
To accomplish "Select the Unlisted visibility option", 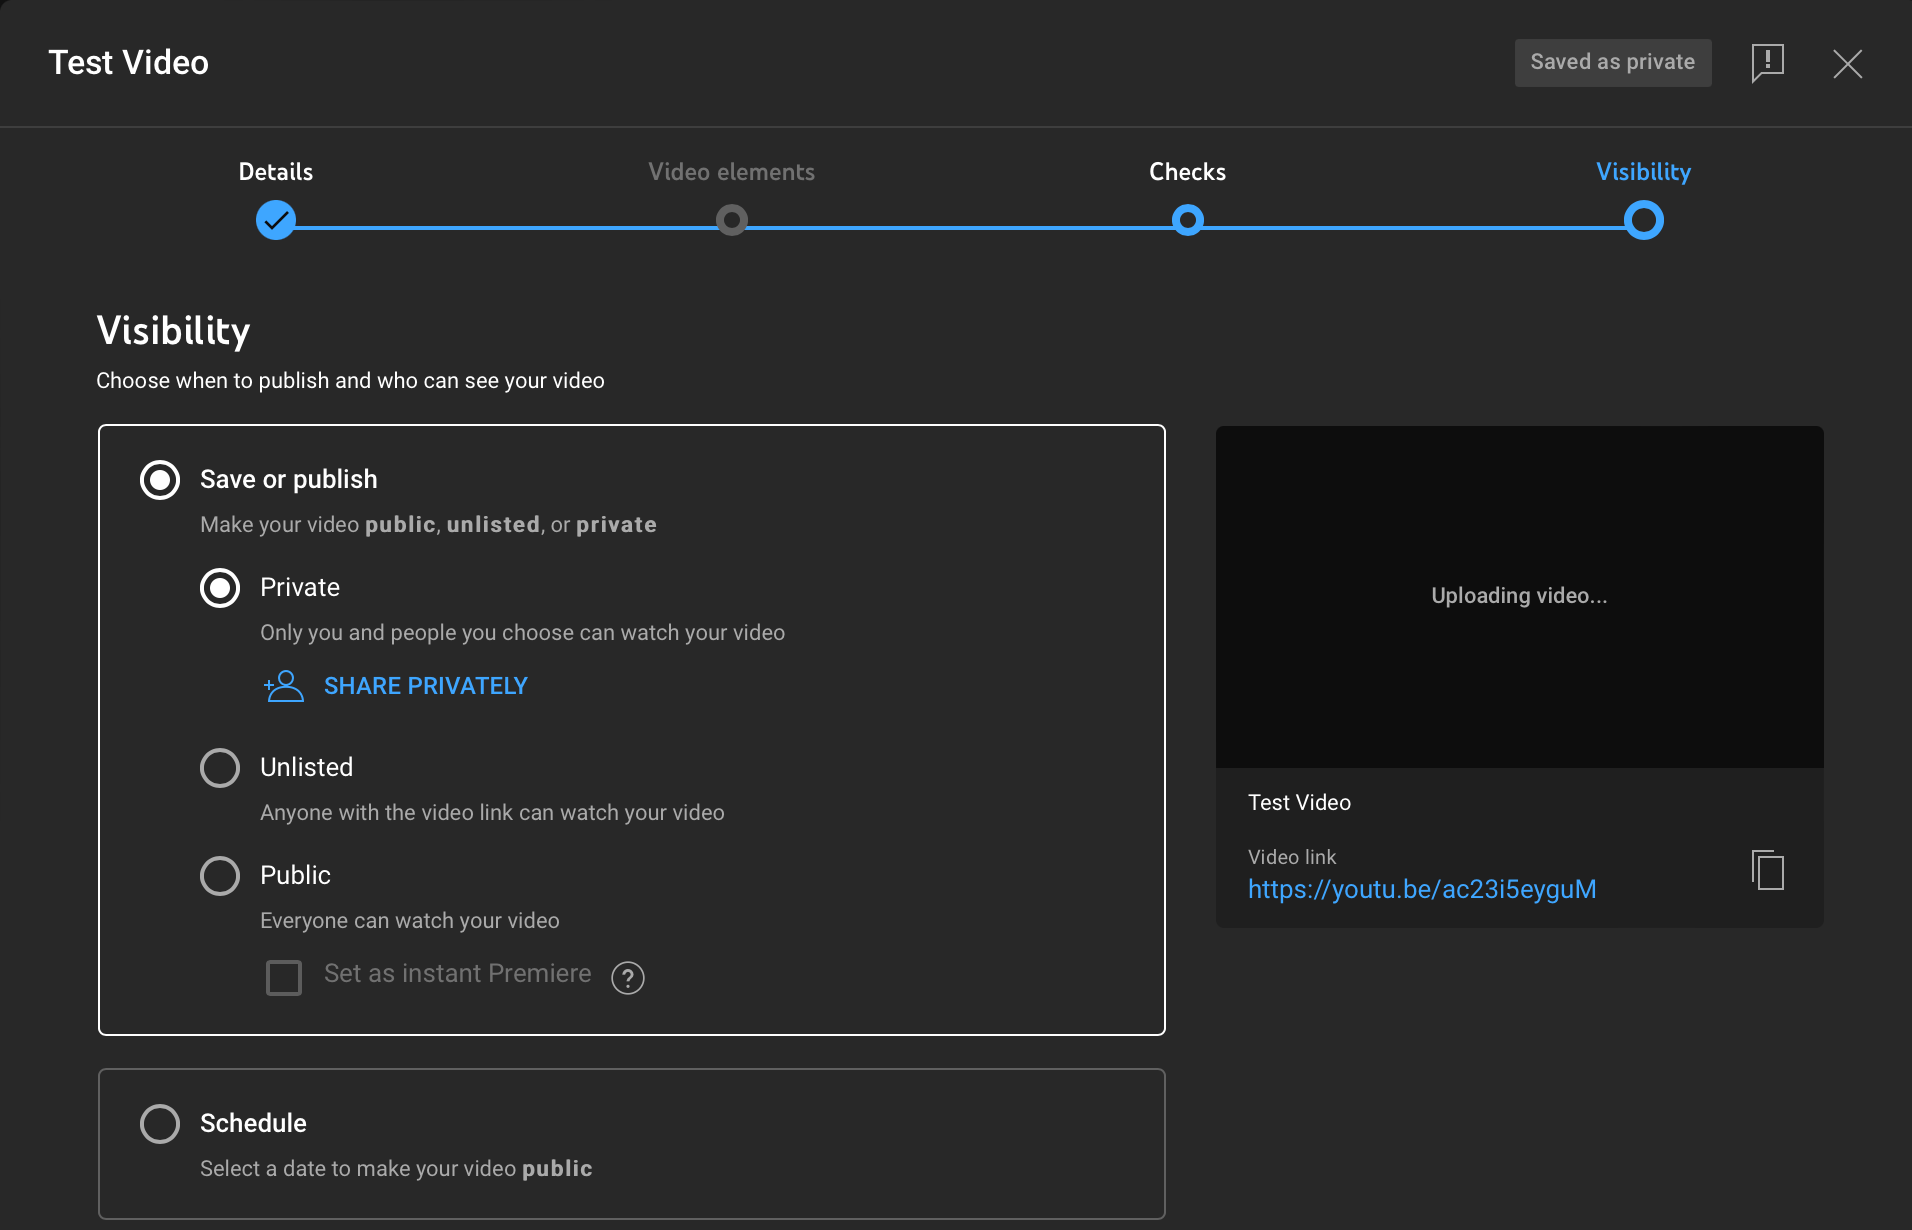I will [219, 767].
